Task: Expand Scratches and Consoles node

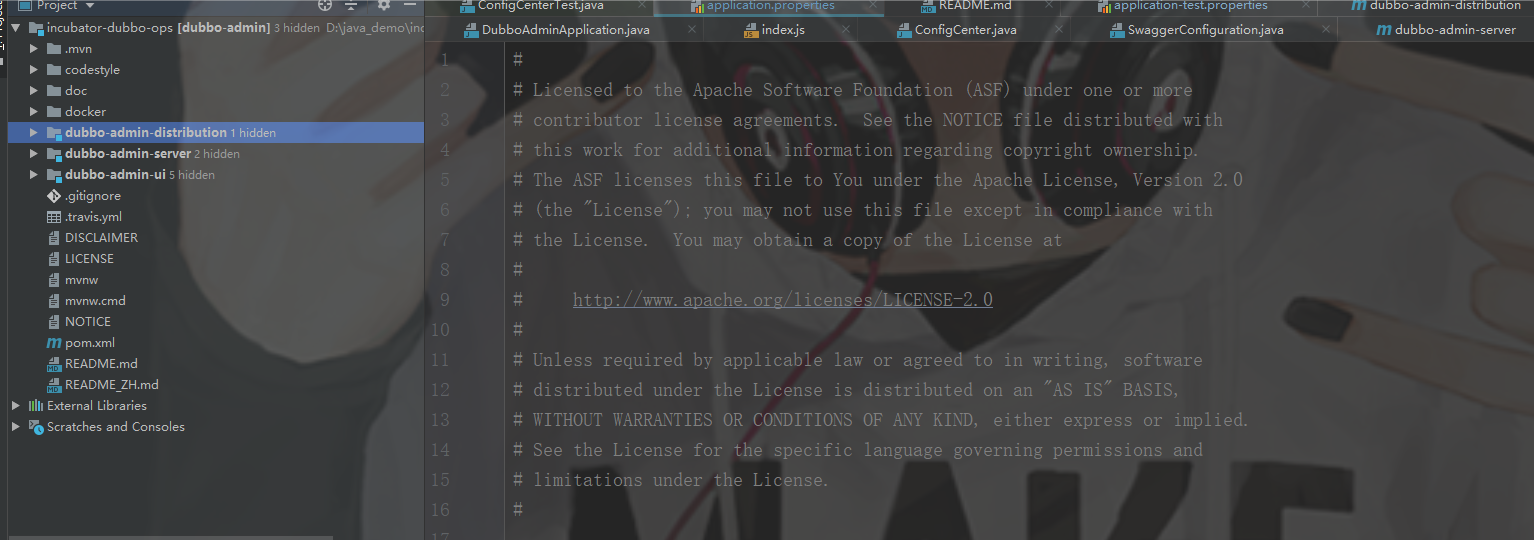Action: tap(16, 426)
